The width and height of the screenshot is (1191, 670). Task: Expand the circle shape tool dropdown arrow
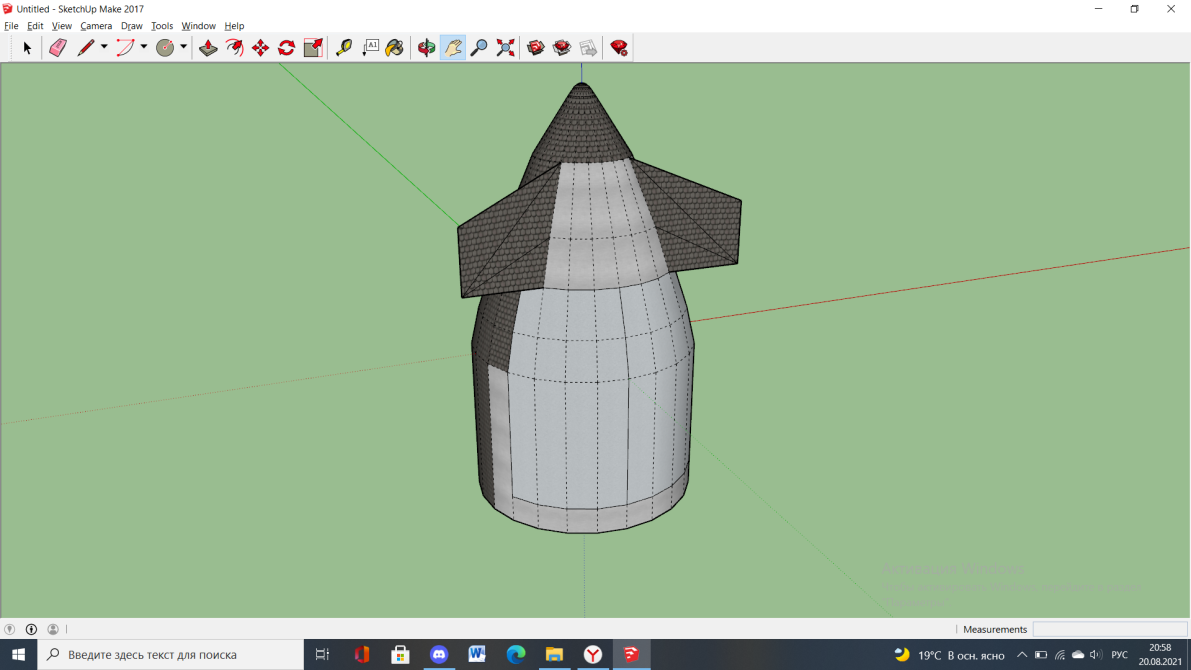tap(183, 47)
